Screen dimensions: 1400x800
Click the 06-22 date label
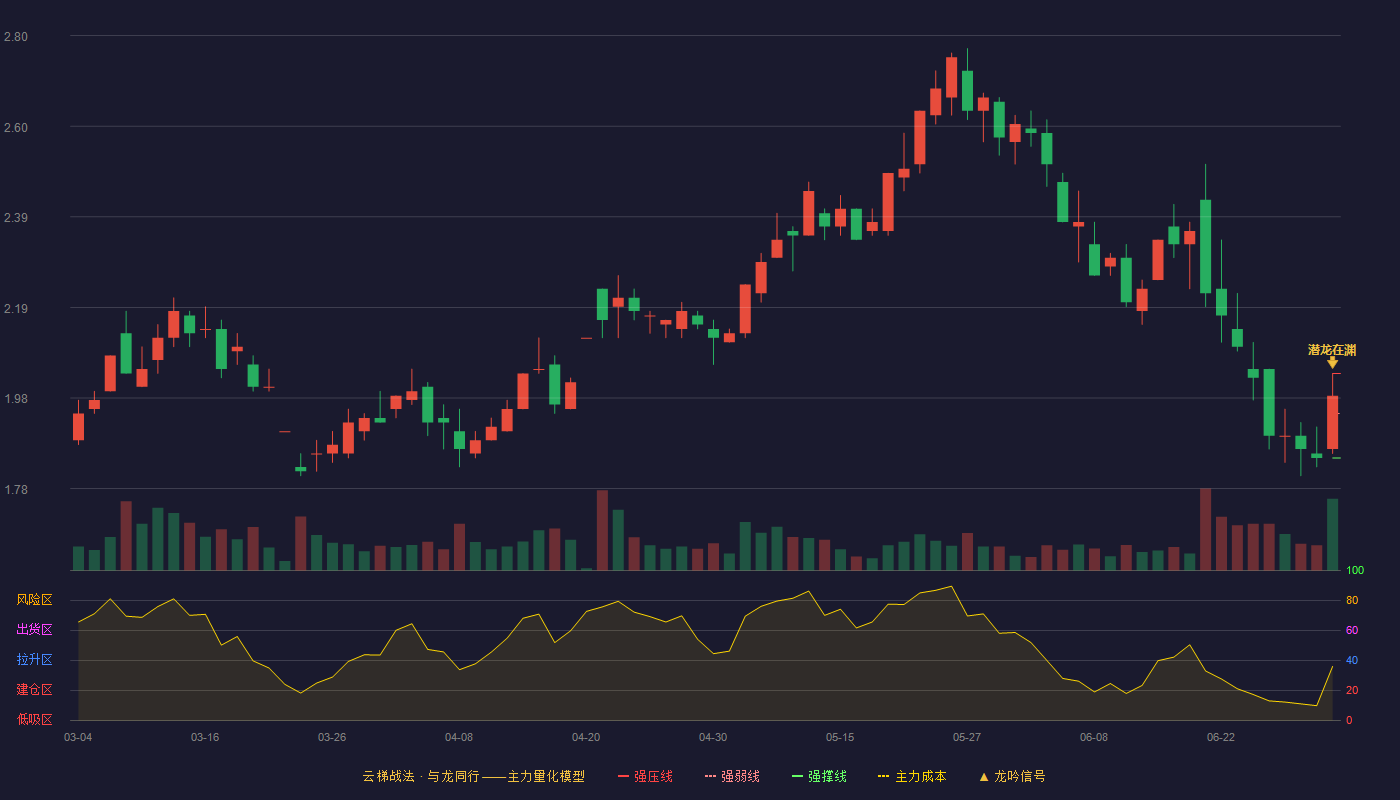(x=1221, y=737)
